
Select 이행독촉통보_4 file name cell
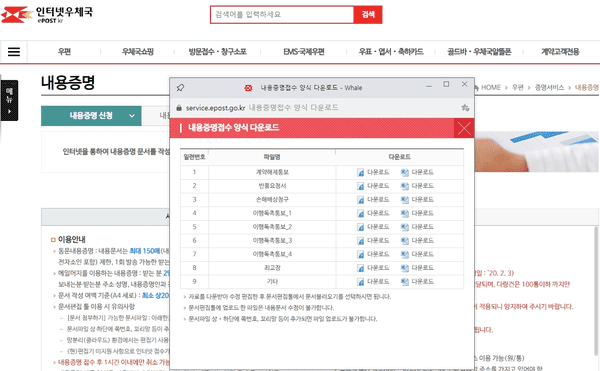point(272,254)
